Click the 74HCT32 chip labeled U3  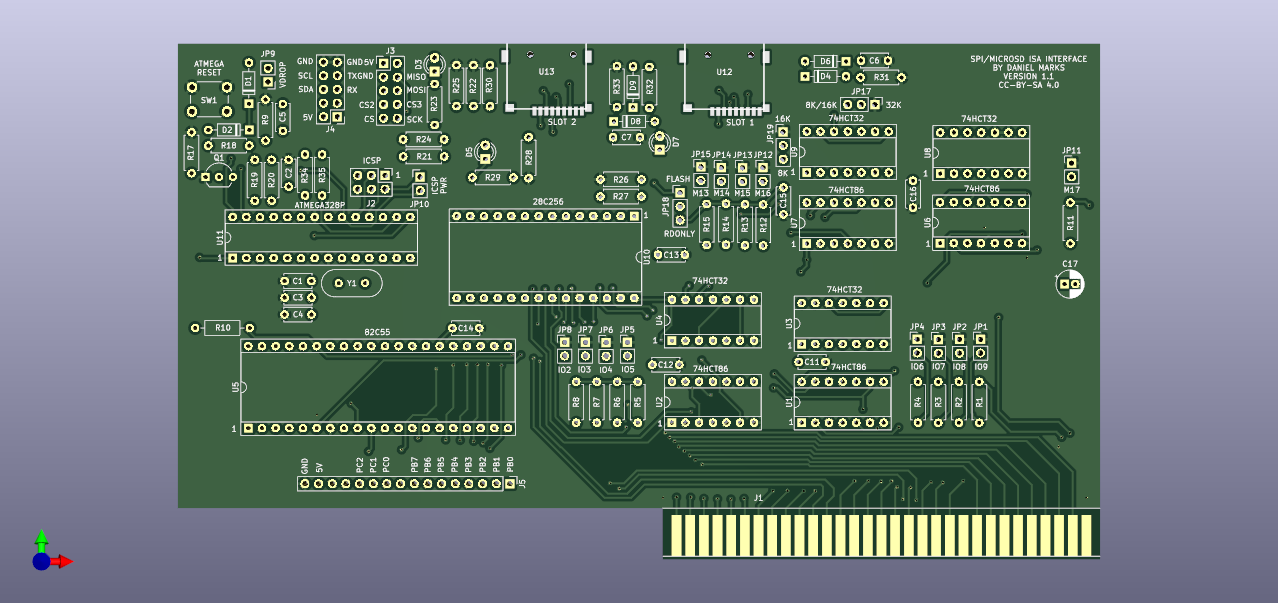point(843,323)
